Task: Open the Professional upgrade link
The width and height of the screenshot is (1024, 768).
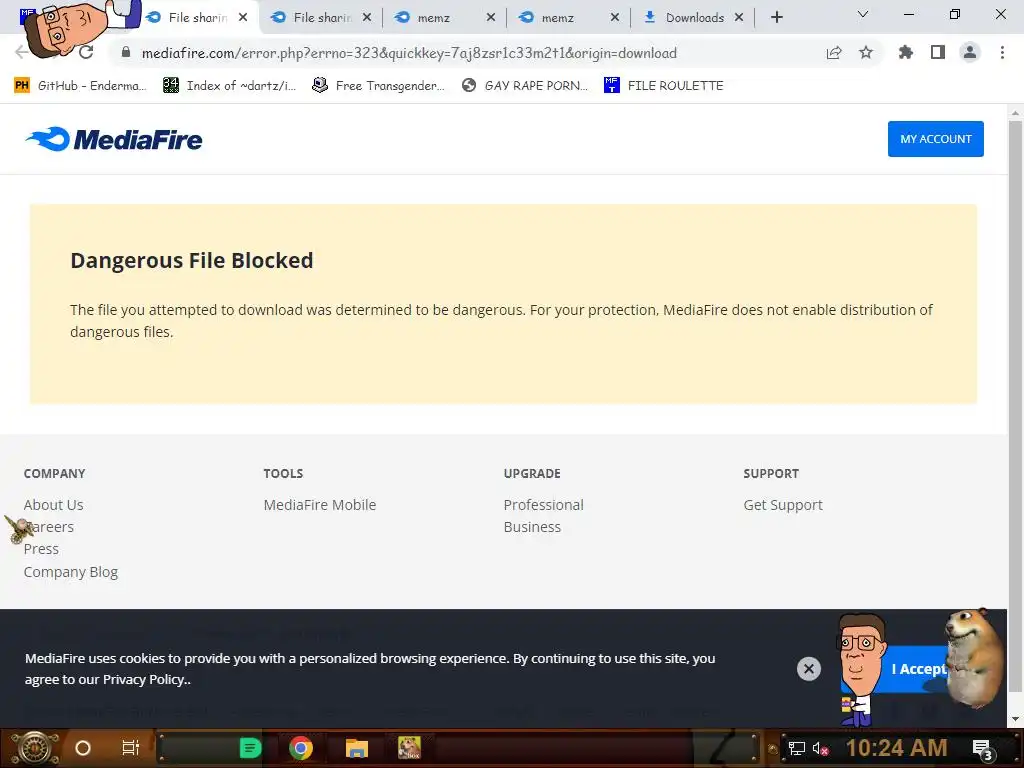Action: 543,505
